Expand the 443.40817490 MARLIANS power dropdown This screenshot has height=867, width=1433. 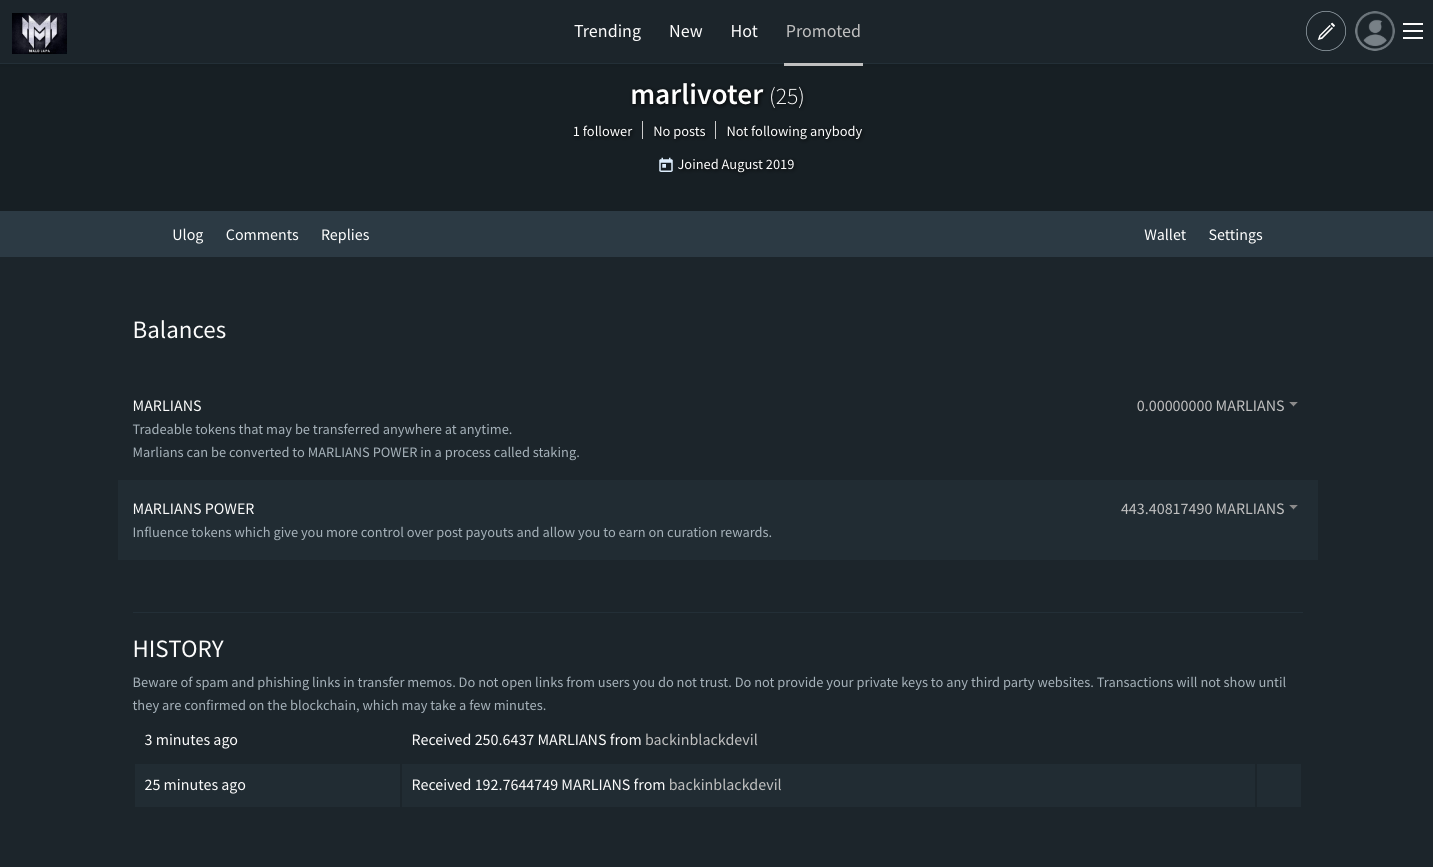[x=1209, y=509]
